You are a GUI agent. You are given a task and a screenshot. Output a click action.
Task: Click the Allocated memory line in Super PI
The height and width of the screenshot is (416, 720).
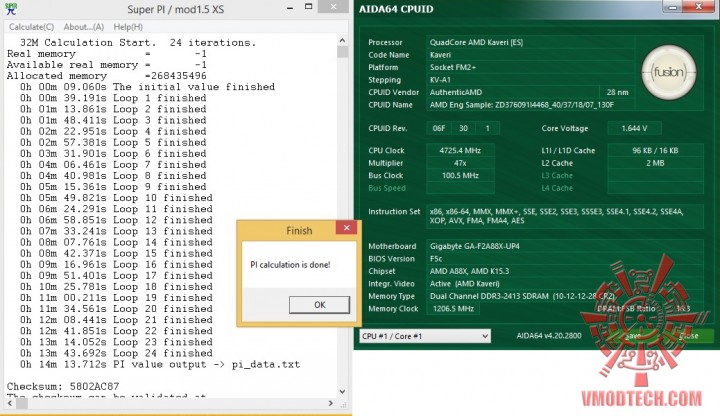tap(107, 76)
